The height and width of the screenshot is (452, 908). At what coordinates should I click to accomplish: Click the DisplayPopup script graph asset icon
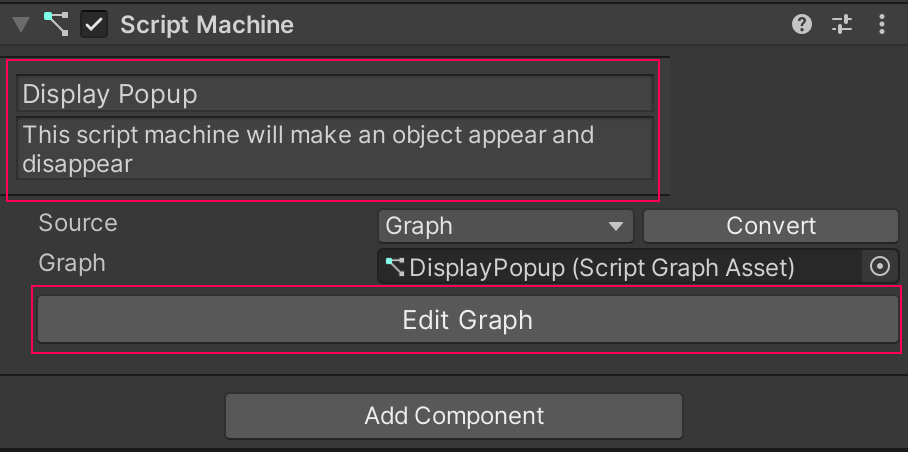pos(395,267)
